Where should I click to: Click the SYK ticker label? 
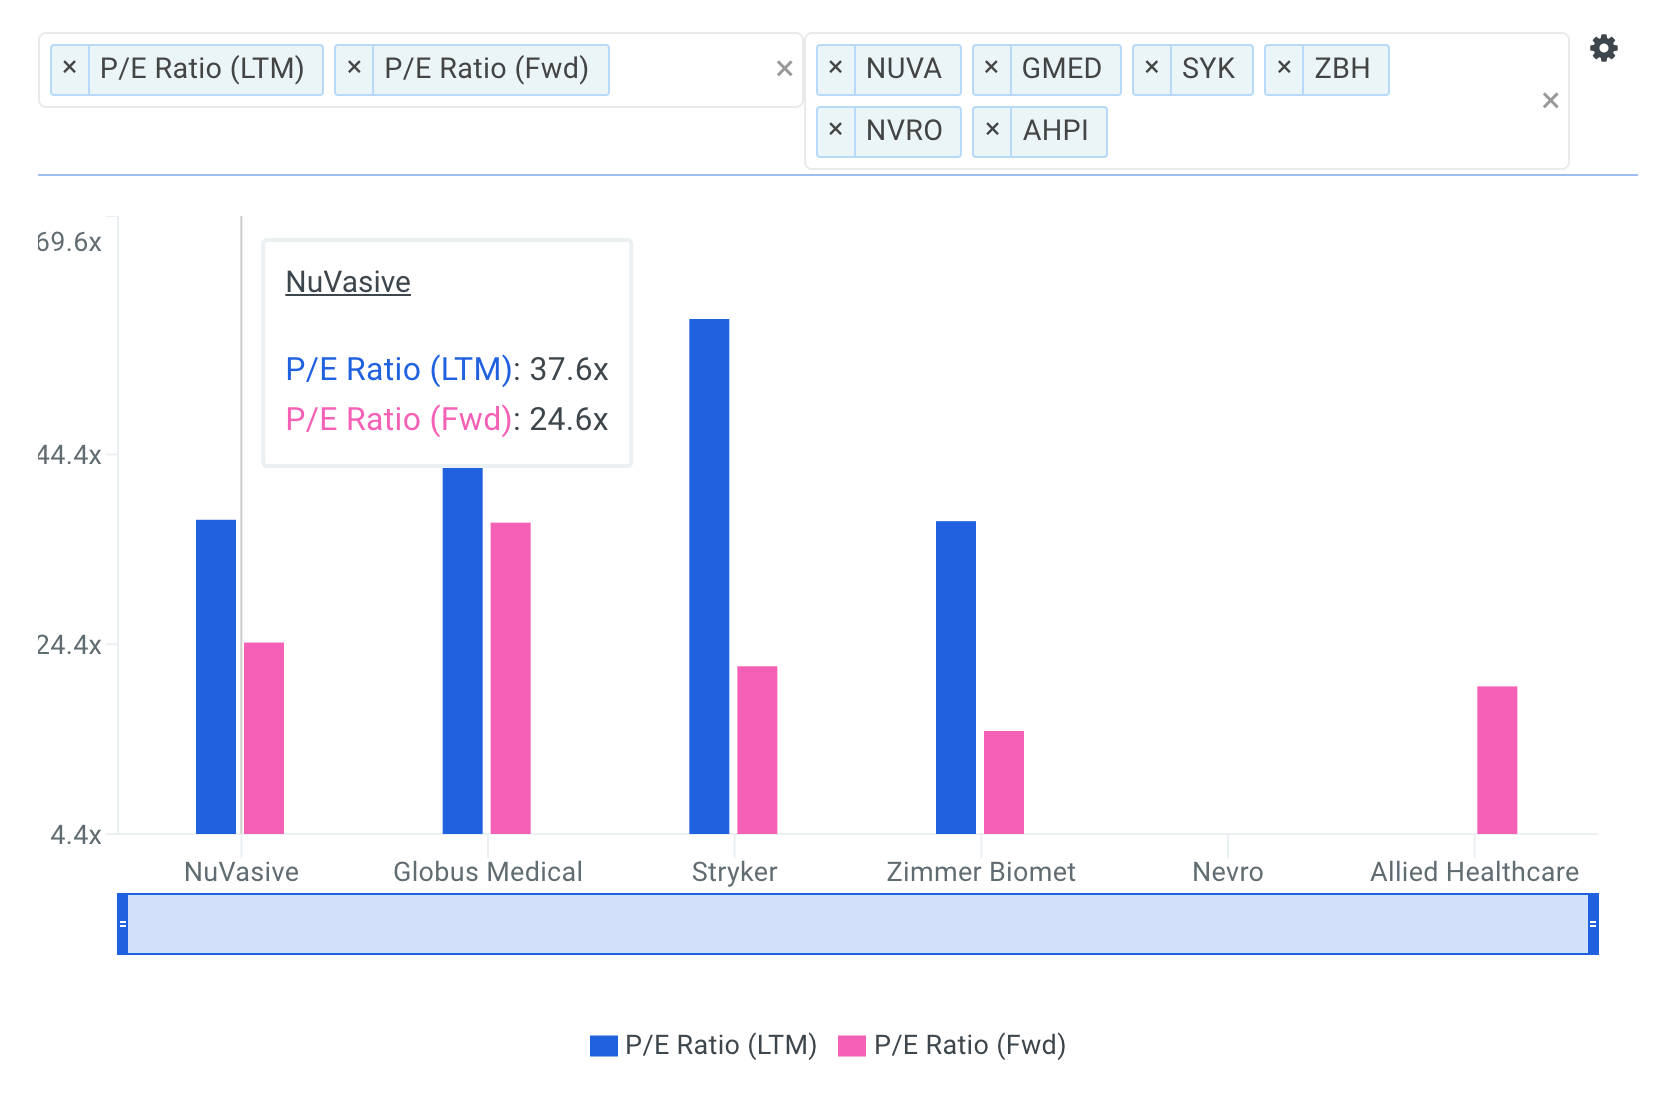(1209, 69)
